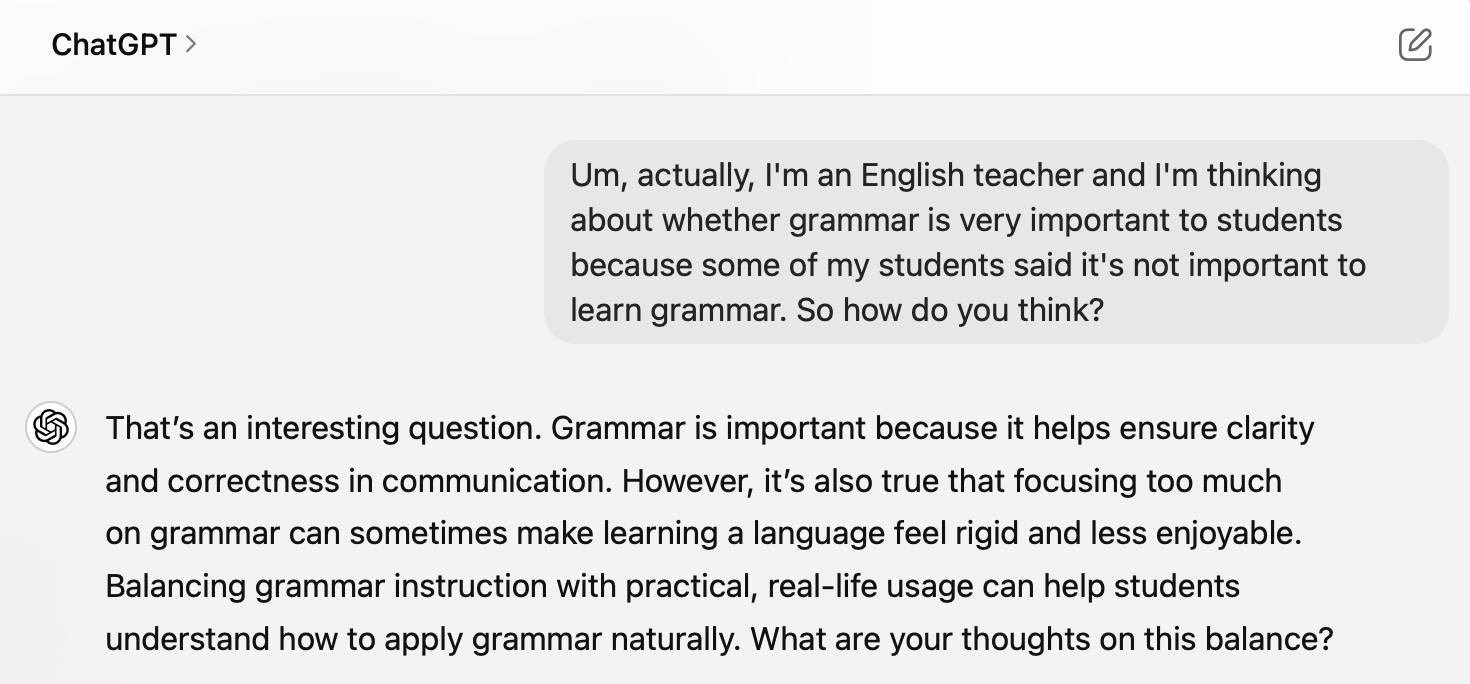Click the ChatGPT logo avatar beside the response
Screen dimensions: 1470x684
(x=51, y=428)
